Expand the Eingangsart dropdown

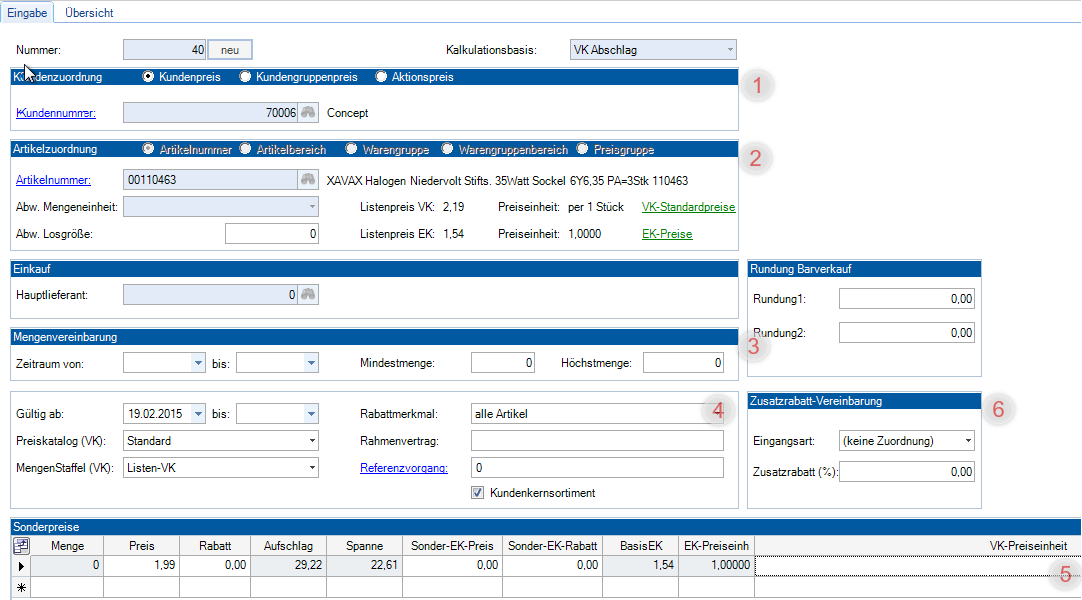967,441
